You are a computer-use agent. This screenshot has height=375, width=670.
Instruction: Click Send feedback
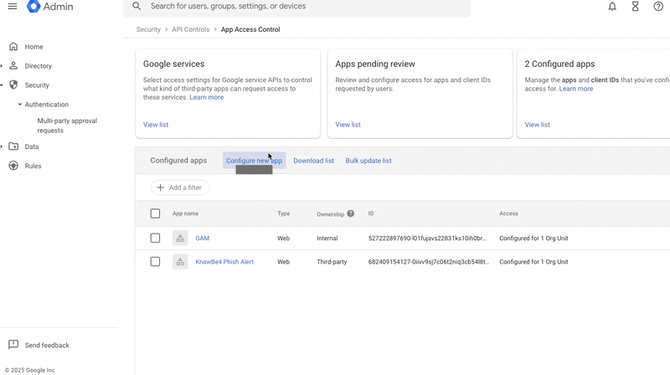click(47, 345)
